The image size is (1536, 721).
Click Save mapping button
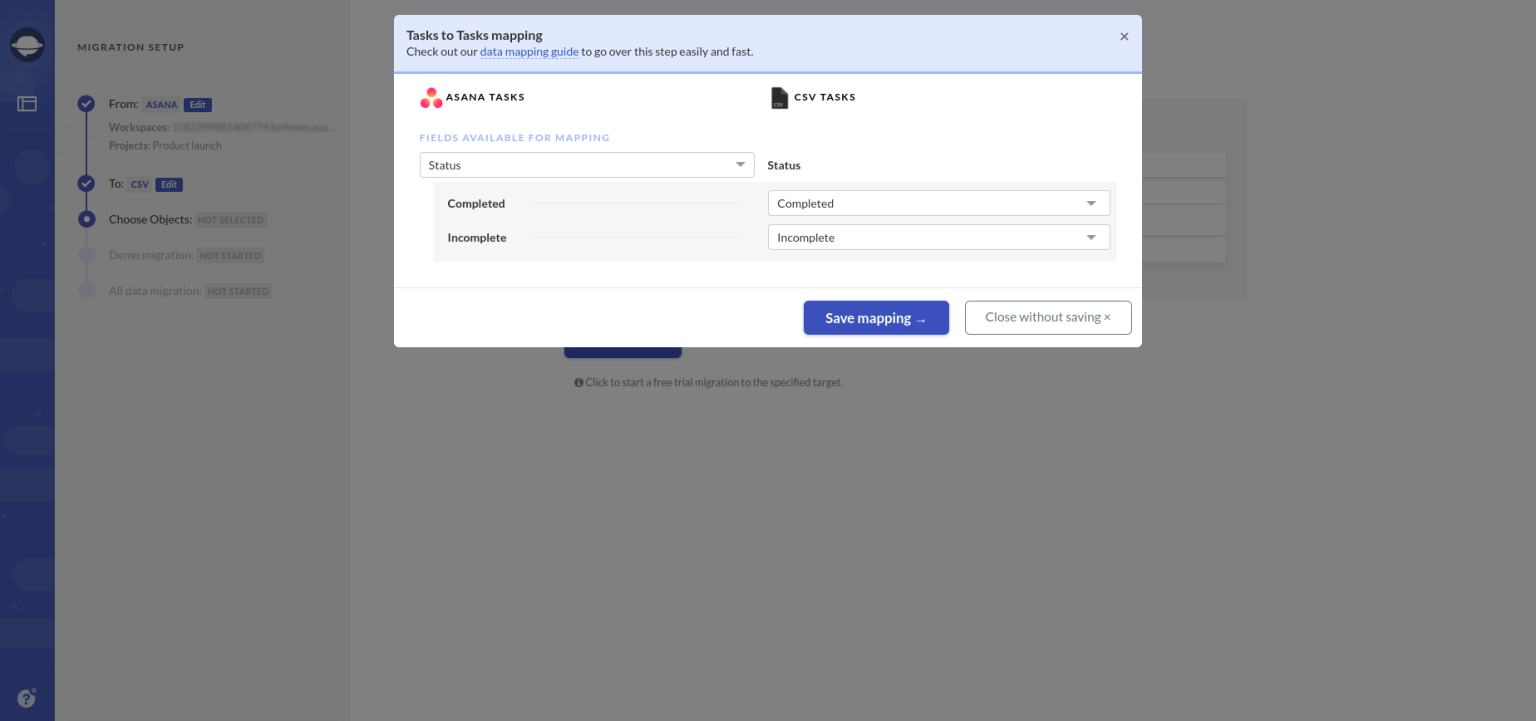(x=876, y=318)
